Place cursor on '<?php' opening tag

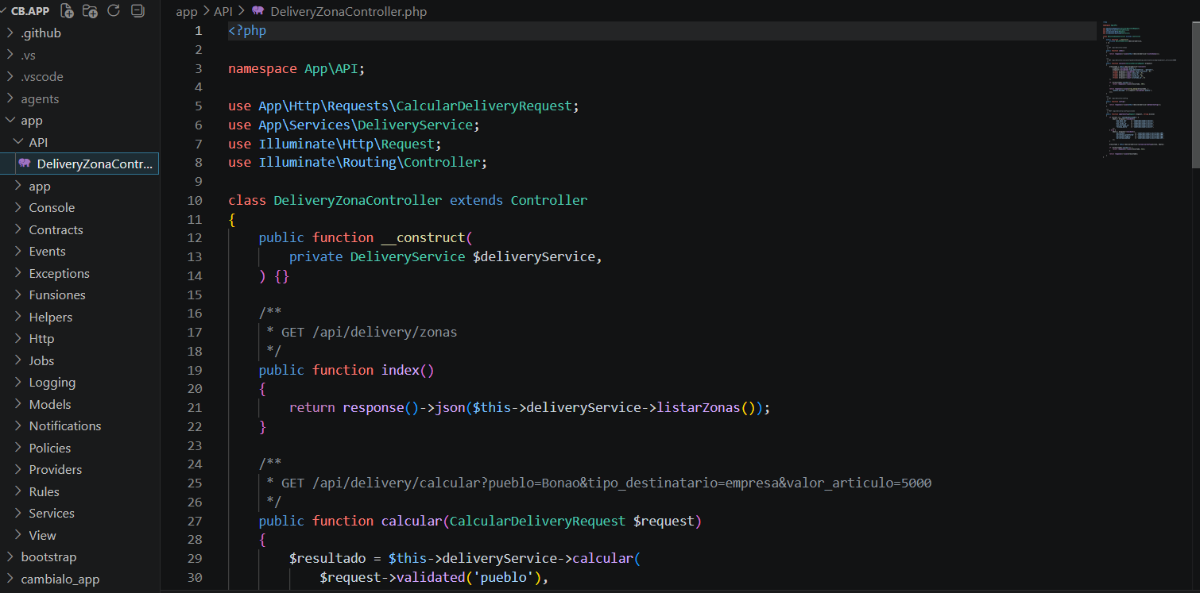(x=247, y=30)
